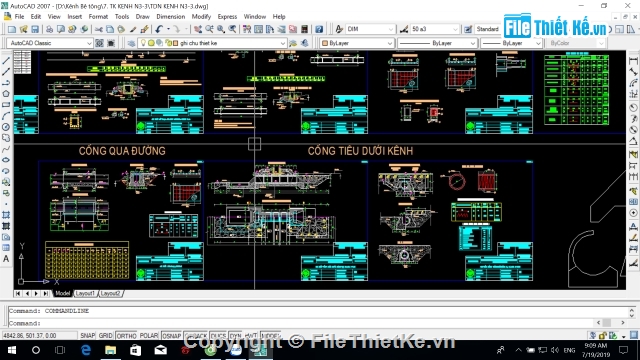Image resolution: width=640 pixels, height=360 pixels.
Task: Select the Polyline tool in Draw toolbar
Action: tap(6, 83)
